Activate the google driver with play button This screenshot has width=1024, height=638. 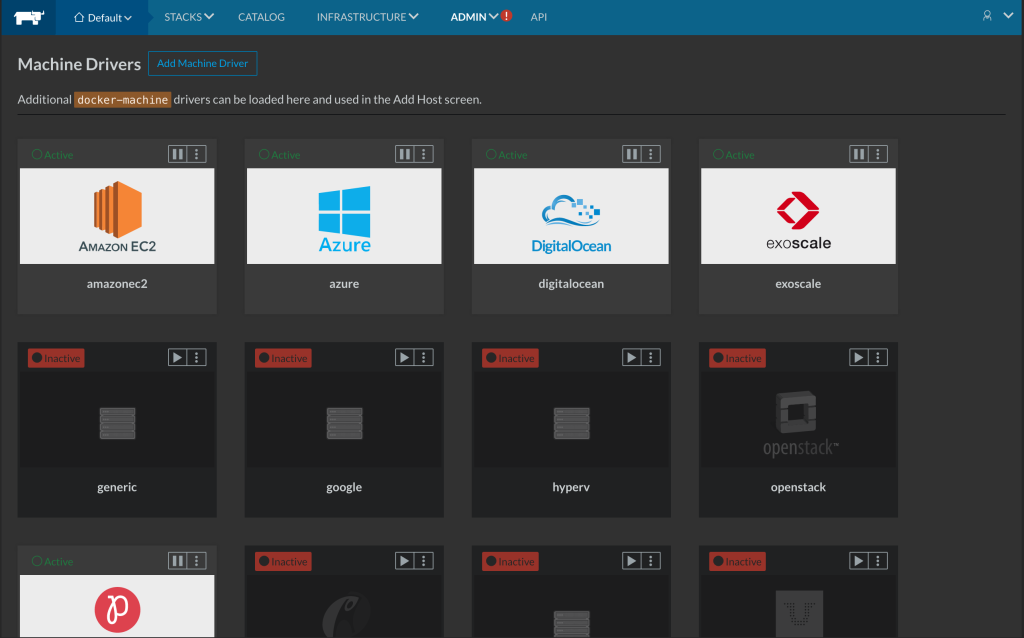pos(405,357)
